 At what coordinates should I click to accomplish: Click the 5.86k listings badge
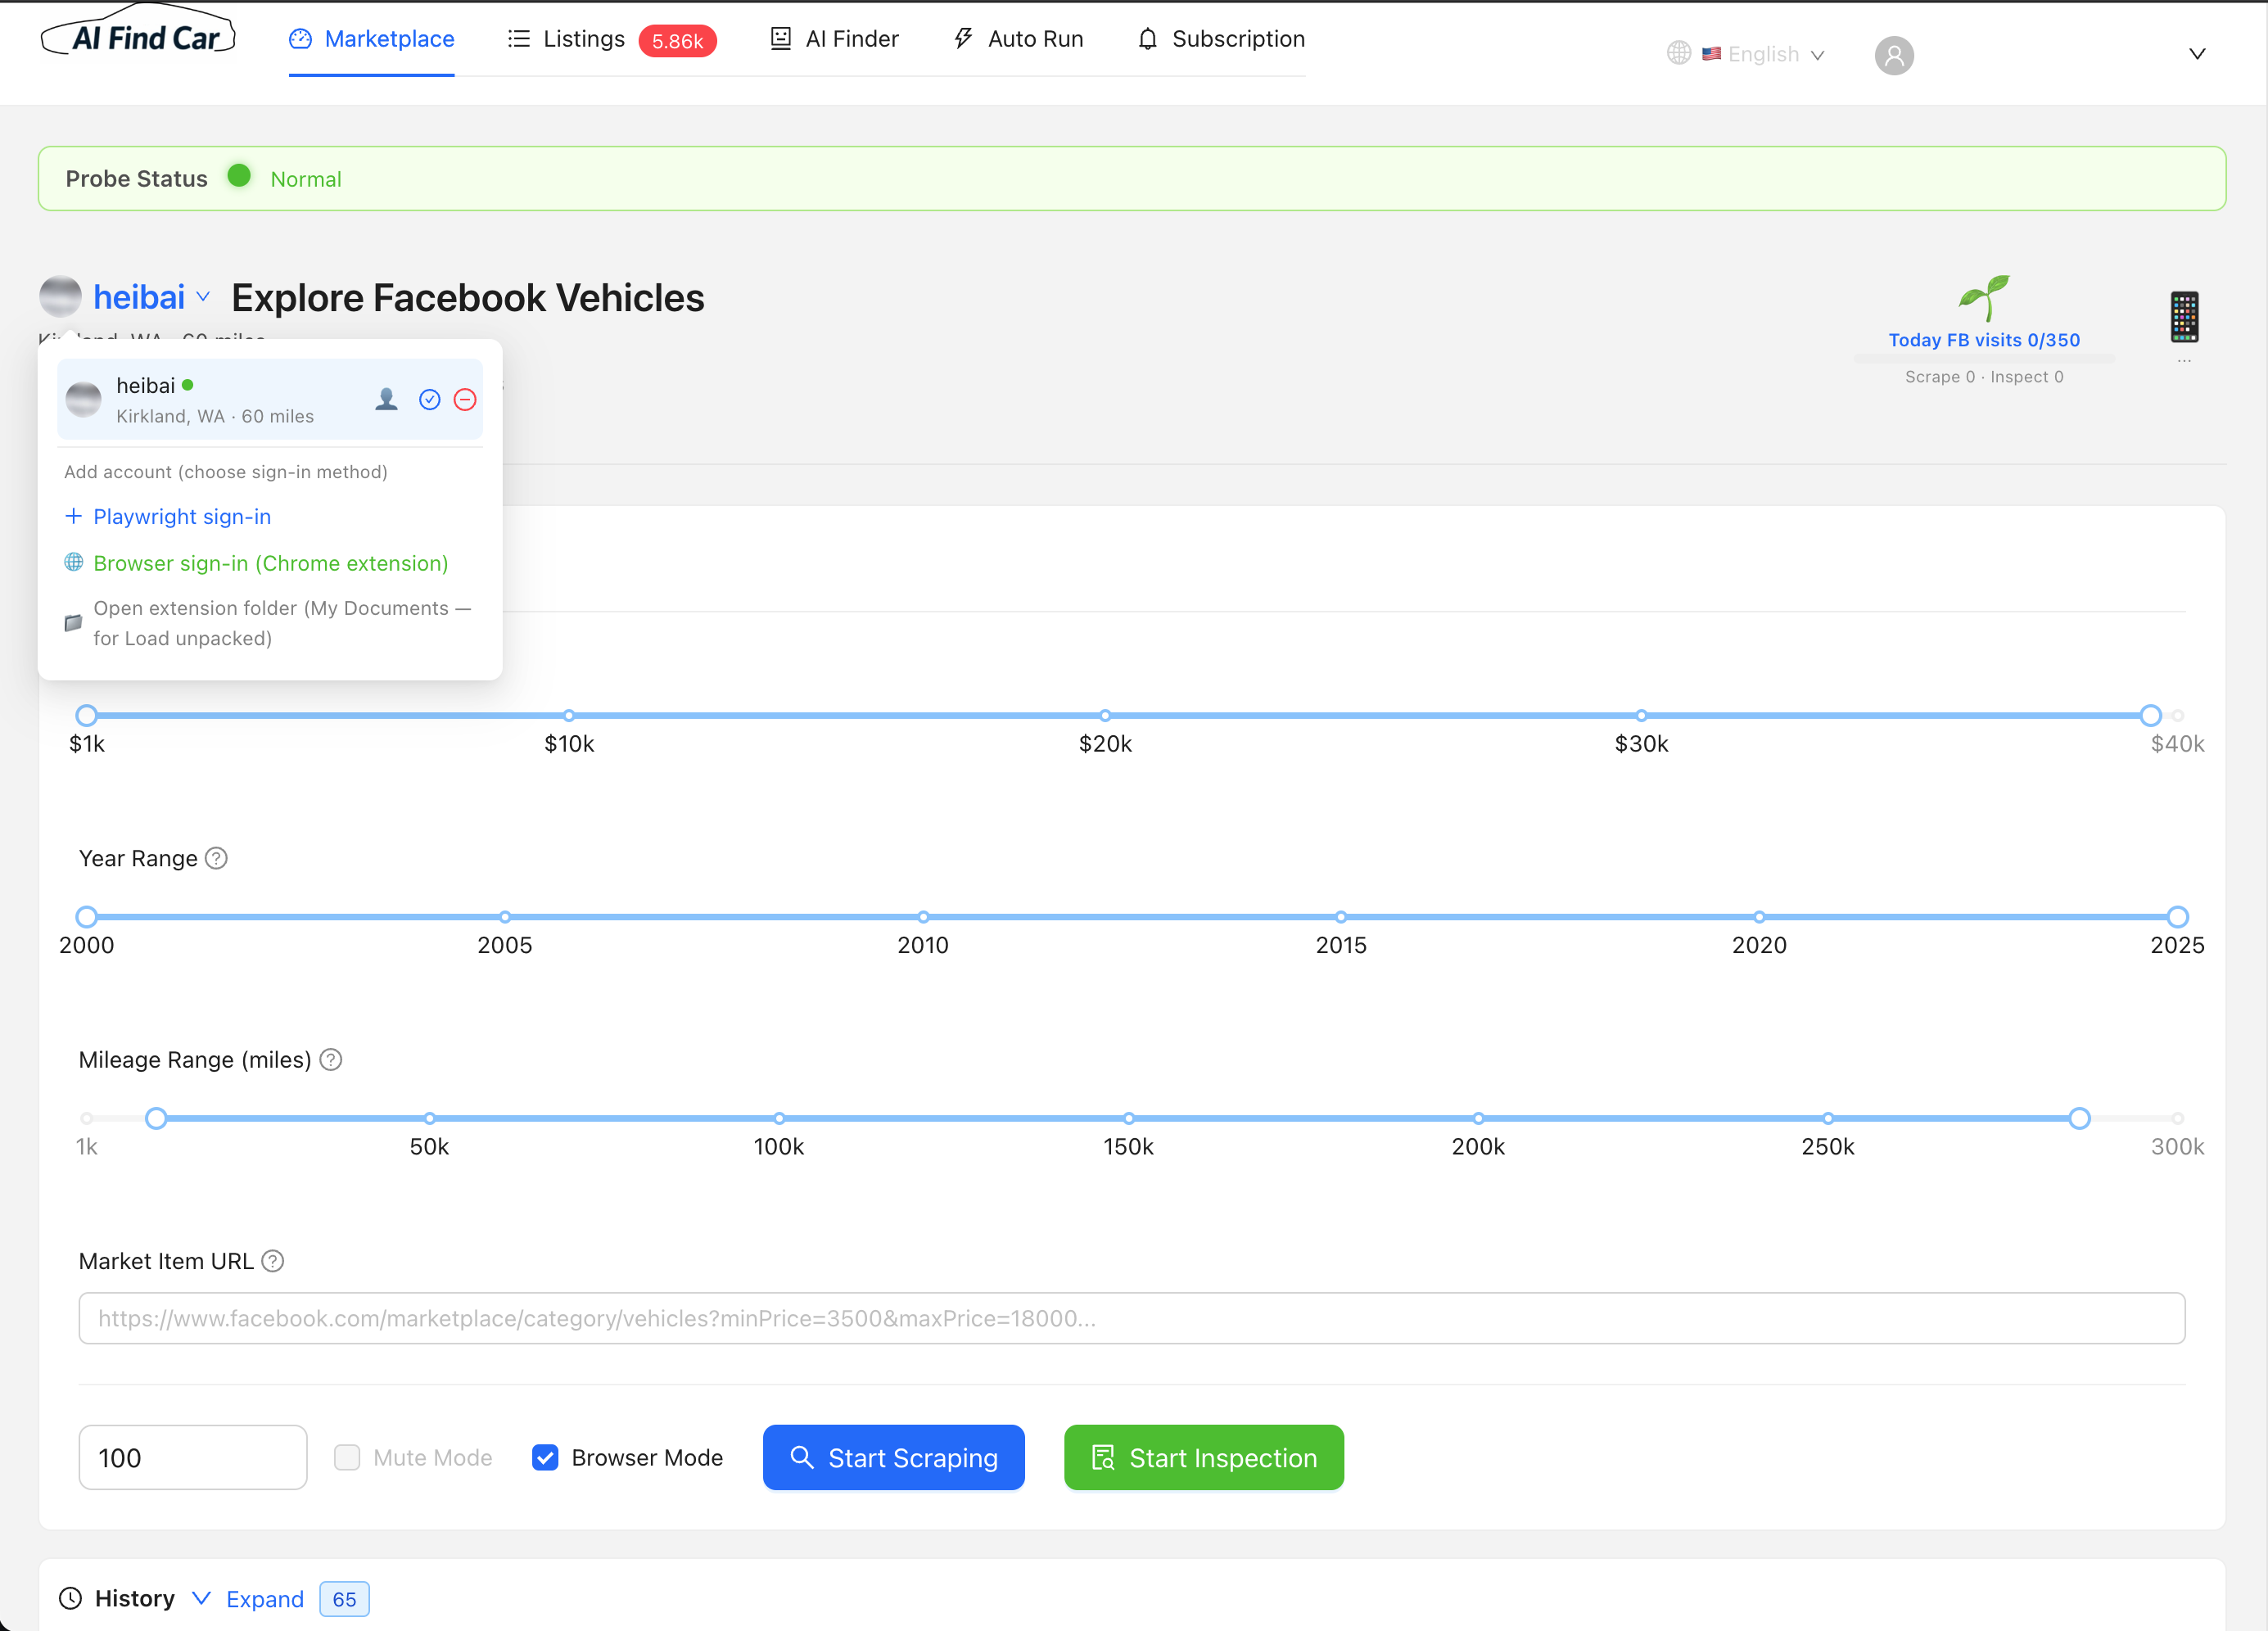677,41
